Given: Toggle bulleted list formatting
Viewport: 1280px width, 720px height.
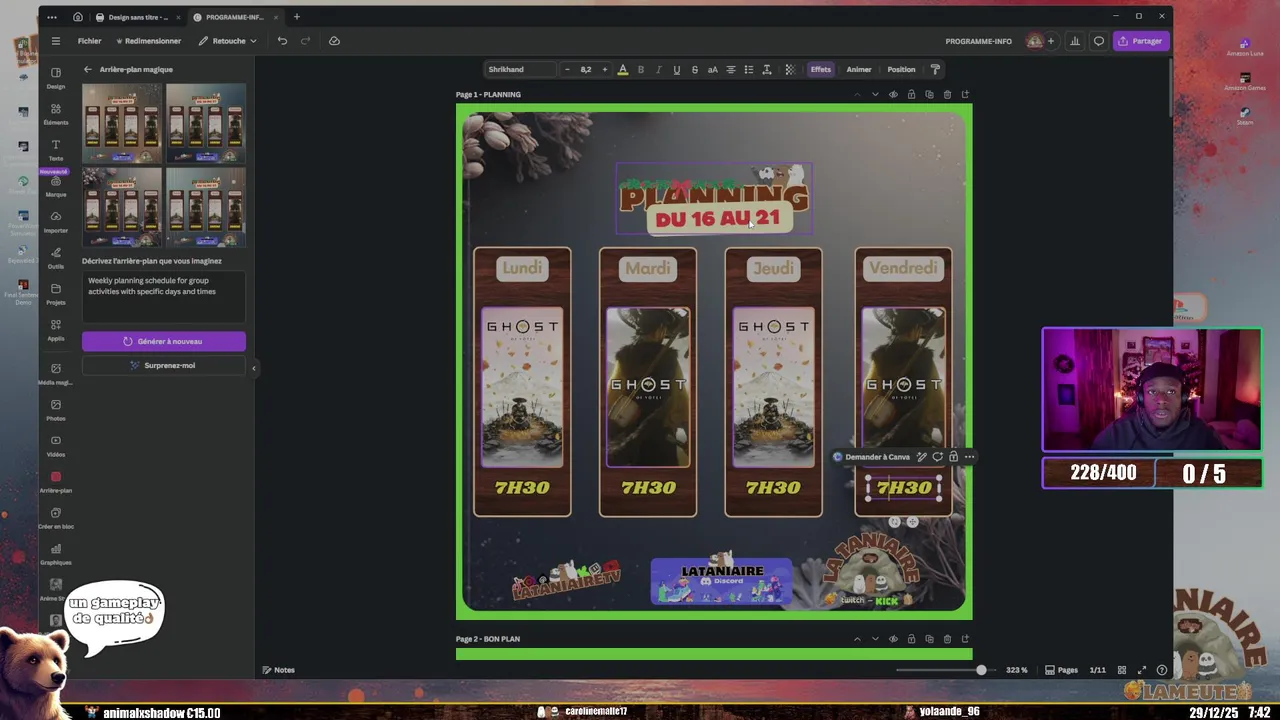Looking at the screenshot, I should tap(748, 69).
